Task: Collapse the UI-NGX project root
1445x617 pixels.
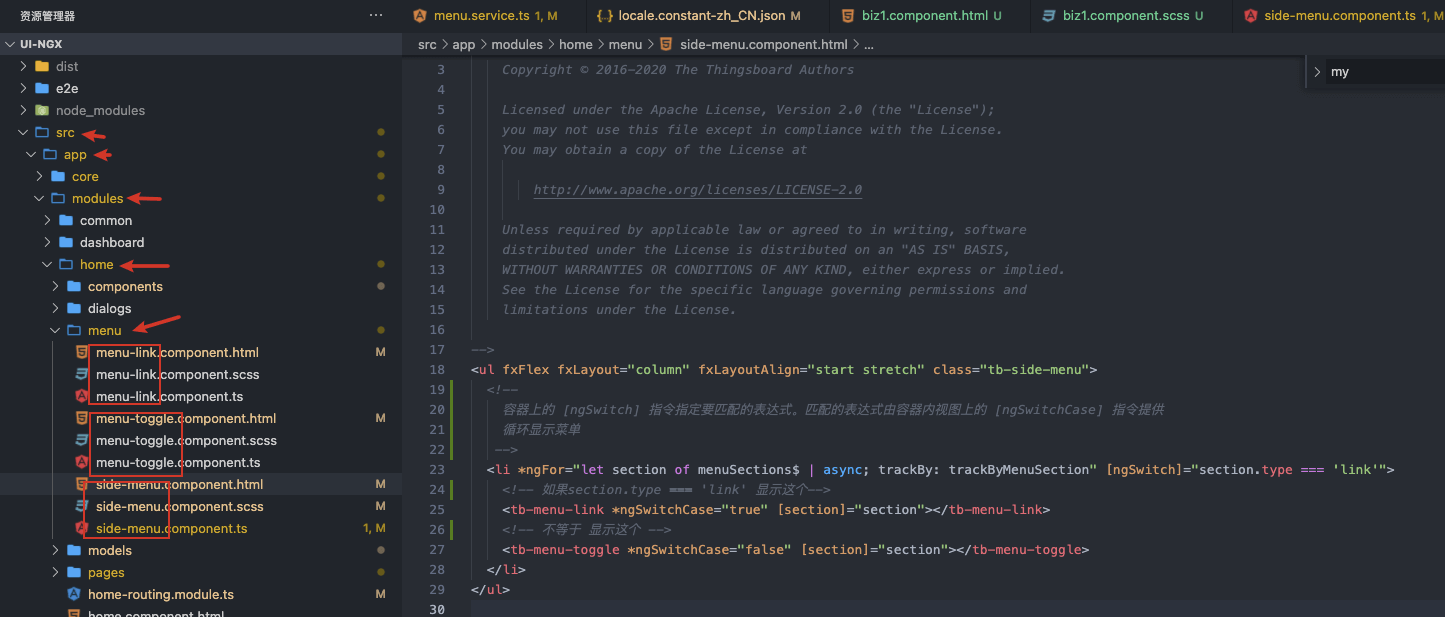Action: [x=11, y=44]
